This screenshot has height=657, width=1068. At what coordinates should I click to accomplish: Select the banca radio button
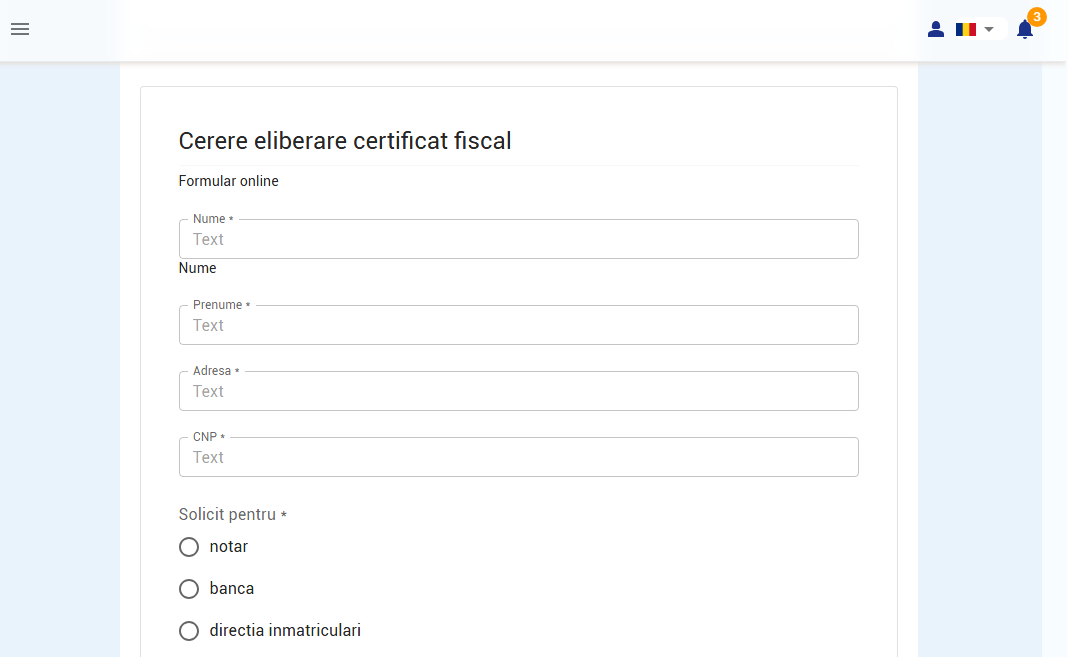coord(189,589)
